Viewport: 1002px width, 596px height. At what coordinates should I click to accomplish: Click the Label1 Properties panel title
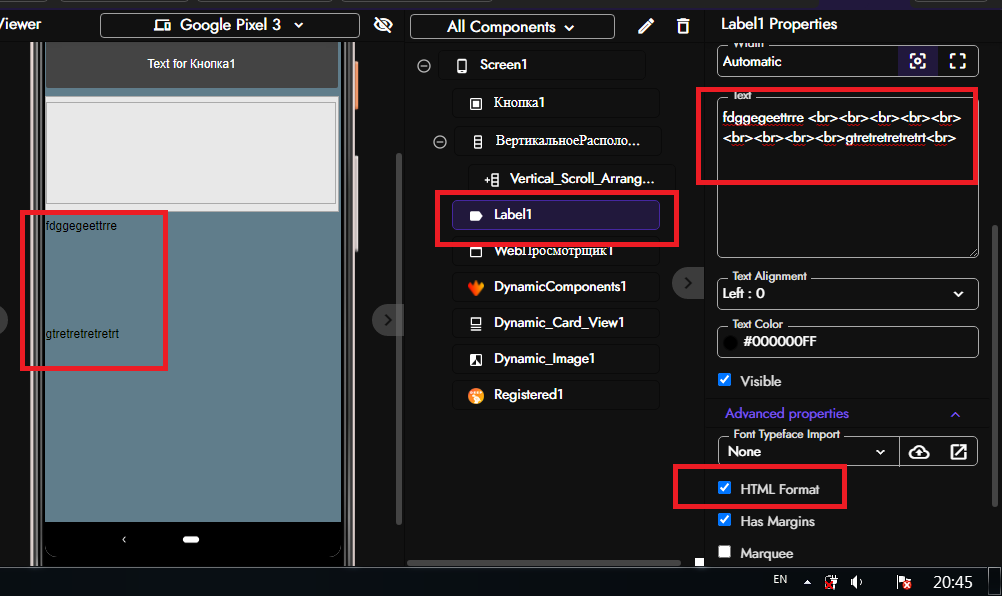779,24
